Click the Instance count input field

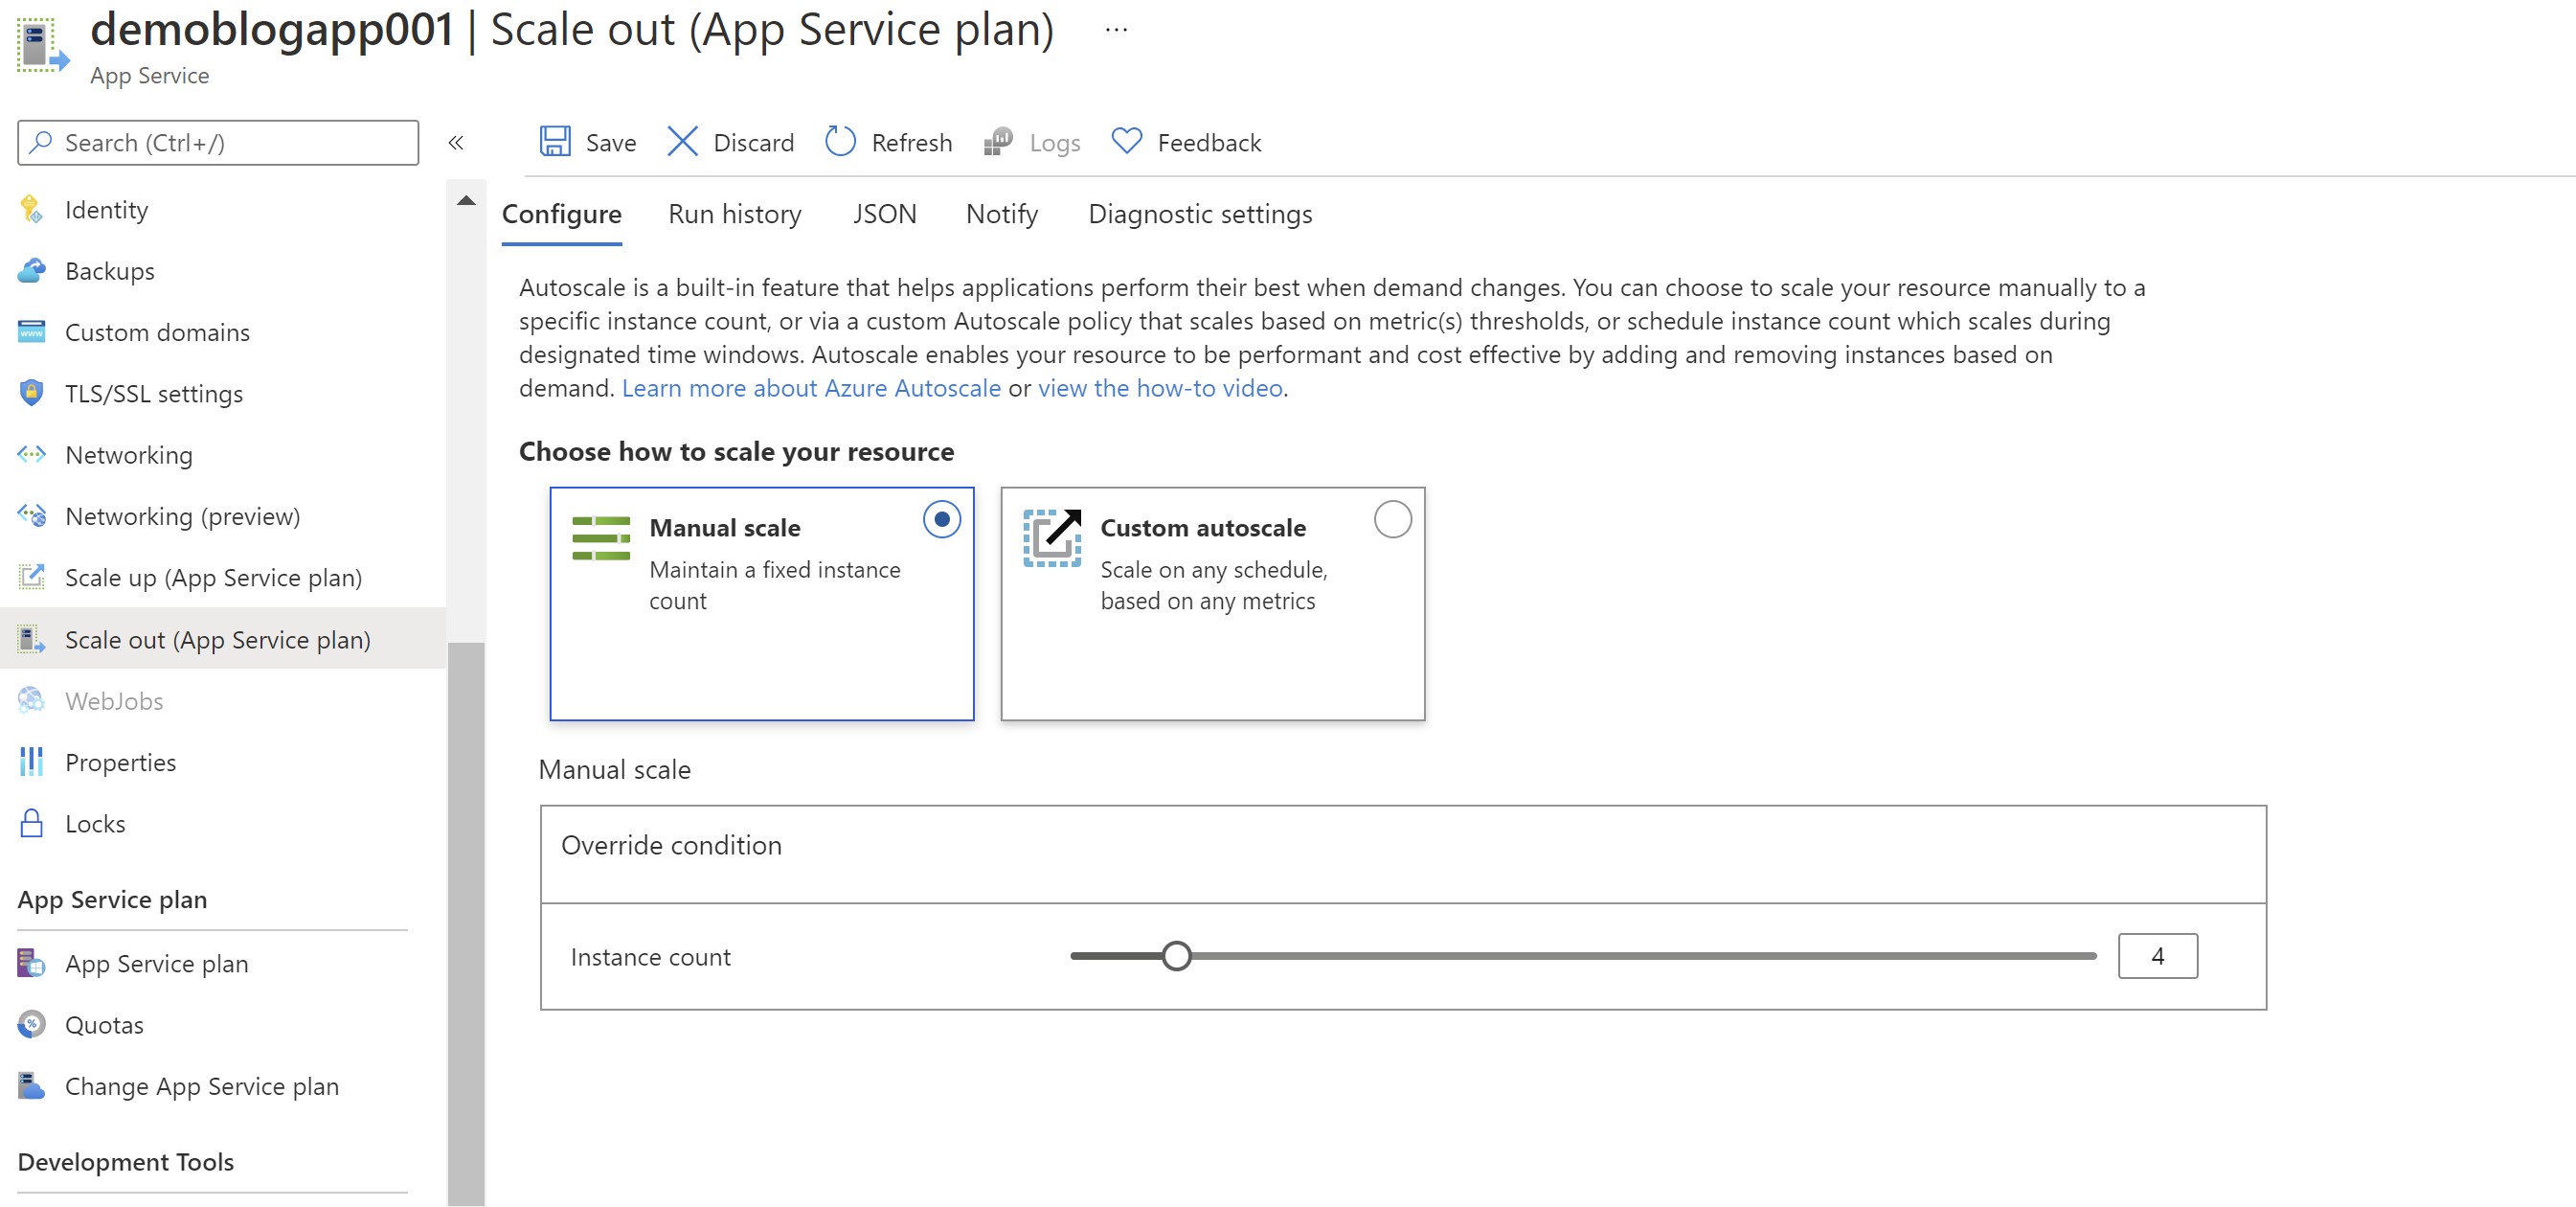click(x=2158, y=954)
